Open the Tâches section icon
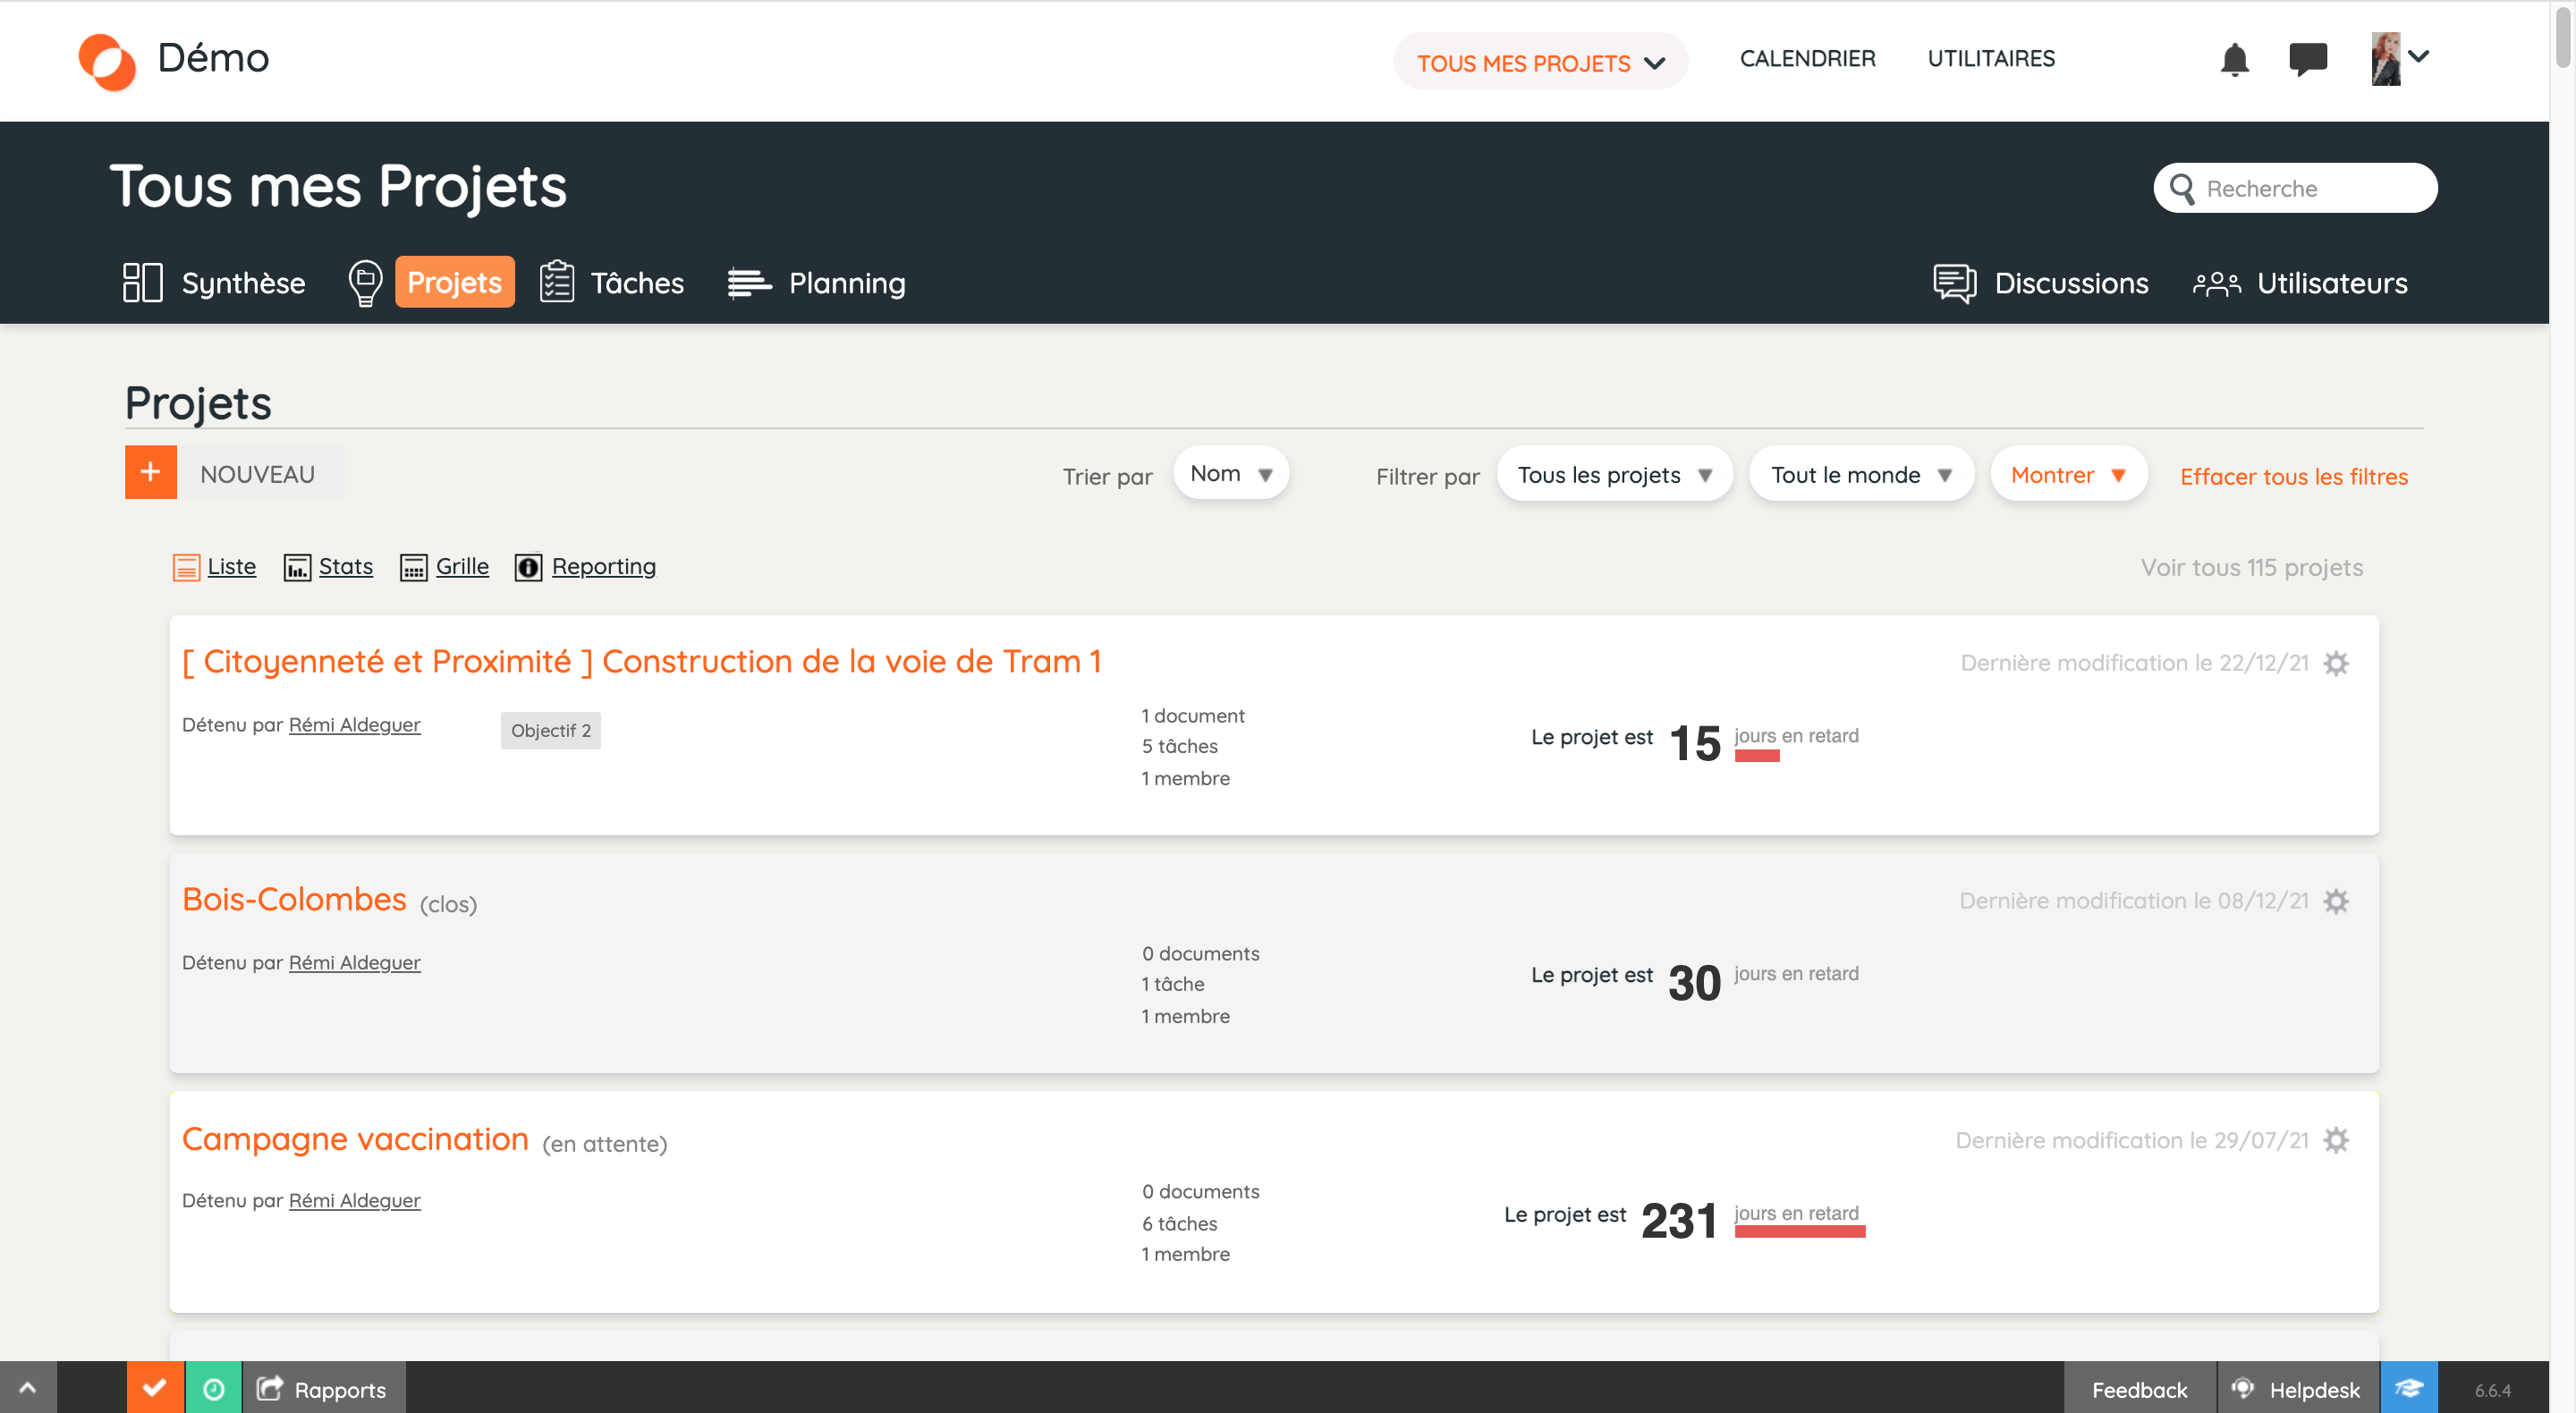The image size is (2576, 1413). (x=556, y=282)
